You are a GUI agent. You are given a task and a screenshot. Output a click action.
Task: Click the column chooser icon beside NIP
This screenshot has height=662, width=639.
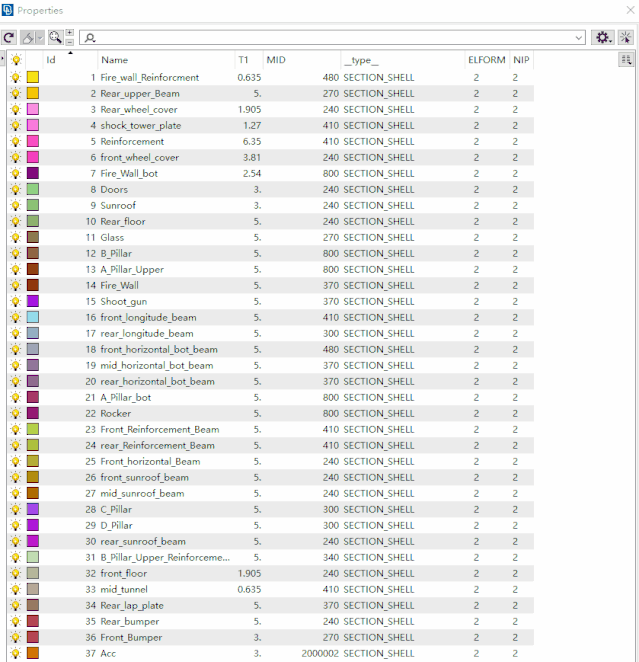tap(626, 60)
